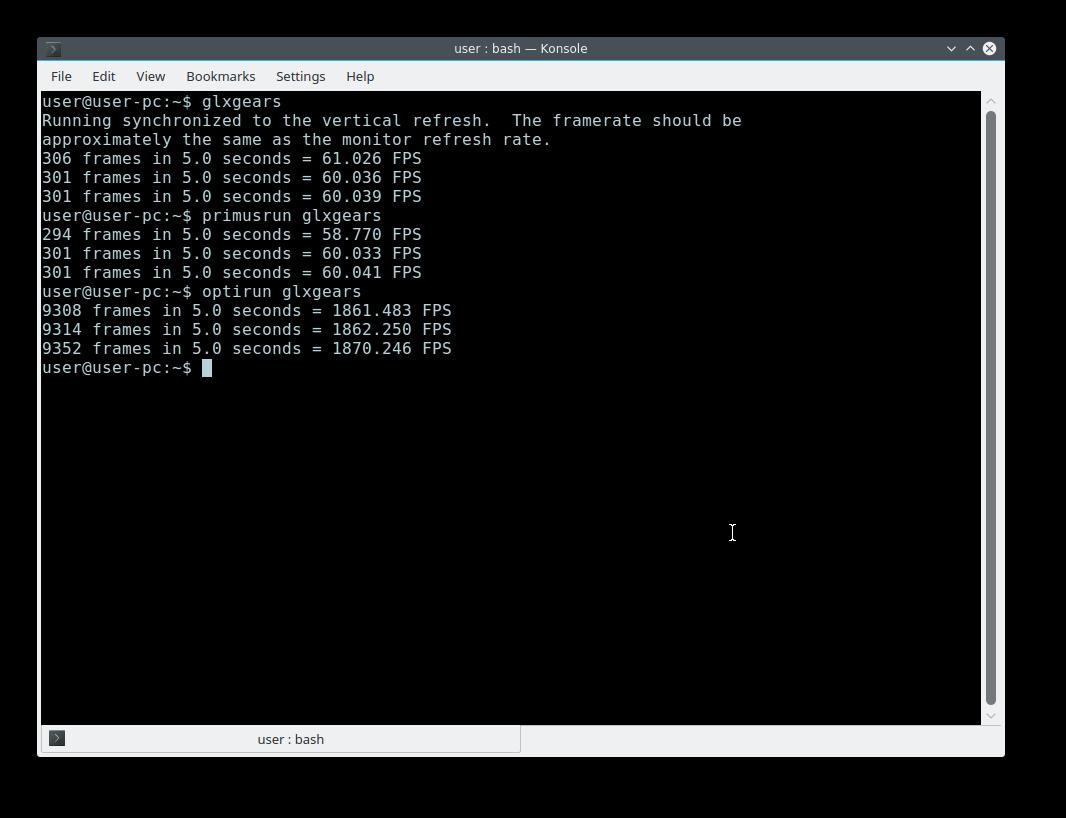Click the scrollbar up arrow

991,100
